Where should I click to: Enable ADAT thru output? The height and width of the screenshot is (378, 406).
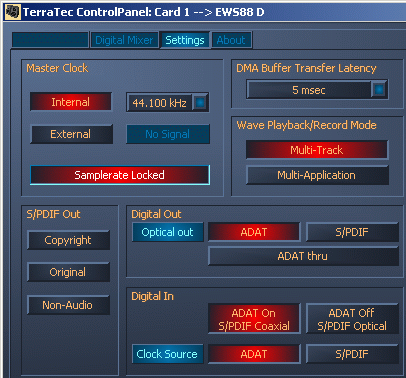click(303, 256)
